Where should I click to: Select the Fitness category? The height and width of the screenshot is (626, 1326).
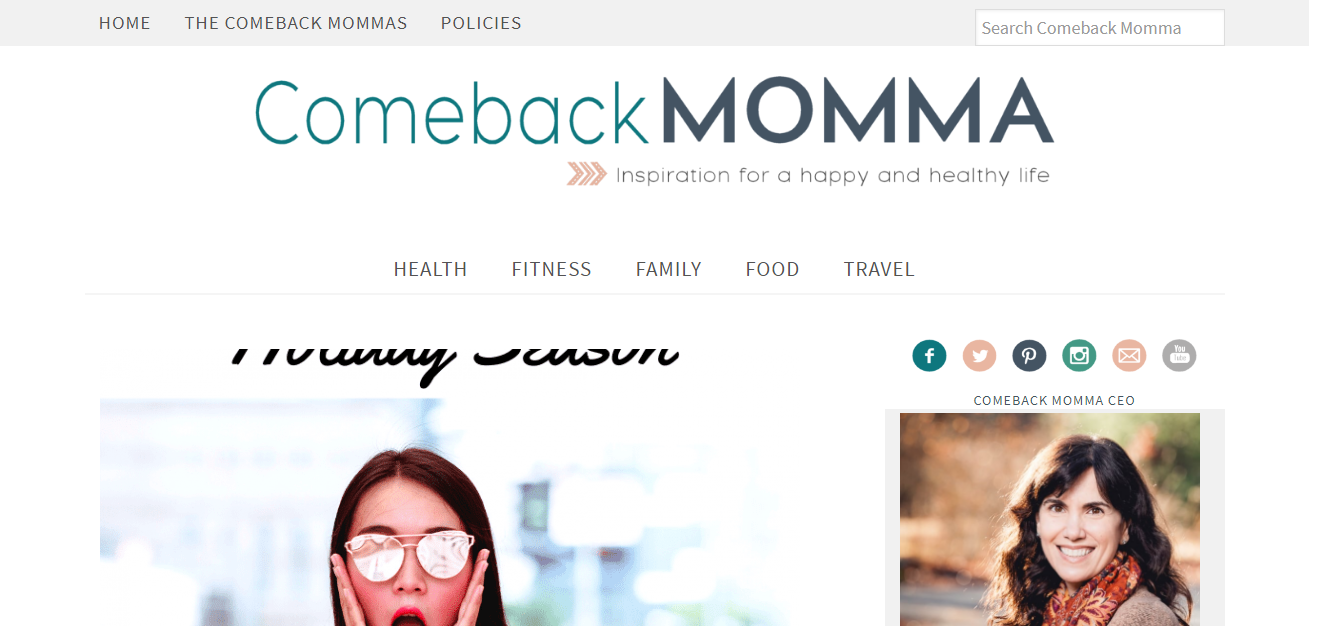[551, 269]
